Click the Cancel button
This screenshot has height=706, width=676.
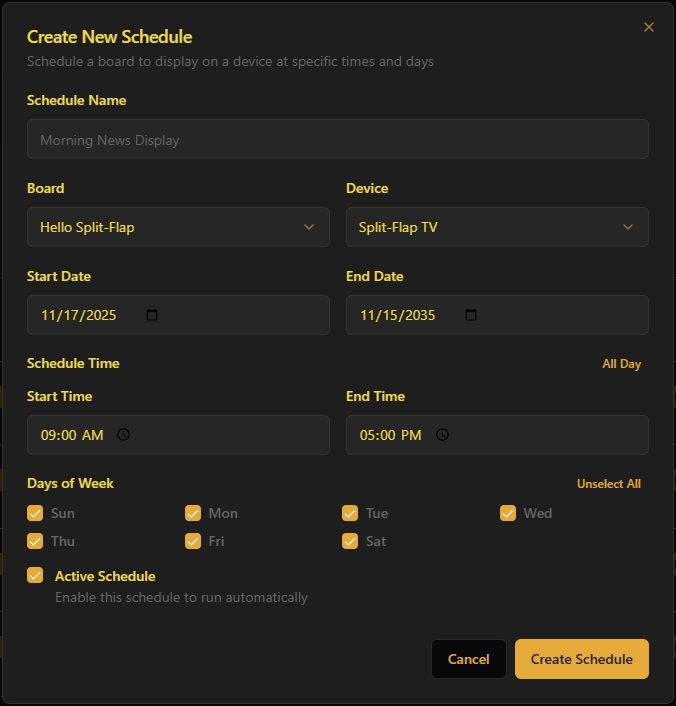click(468, 659)
